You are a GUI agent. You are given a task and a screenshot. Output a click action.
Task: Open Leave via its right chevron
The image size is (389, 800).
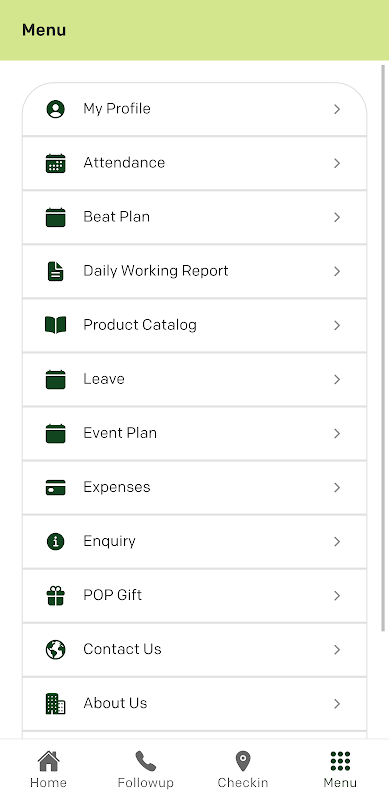click(337, 380)
